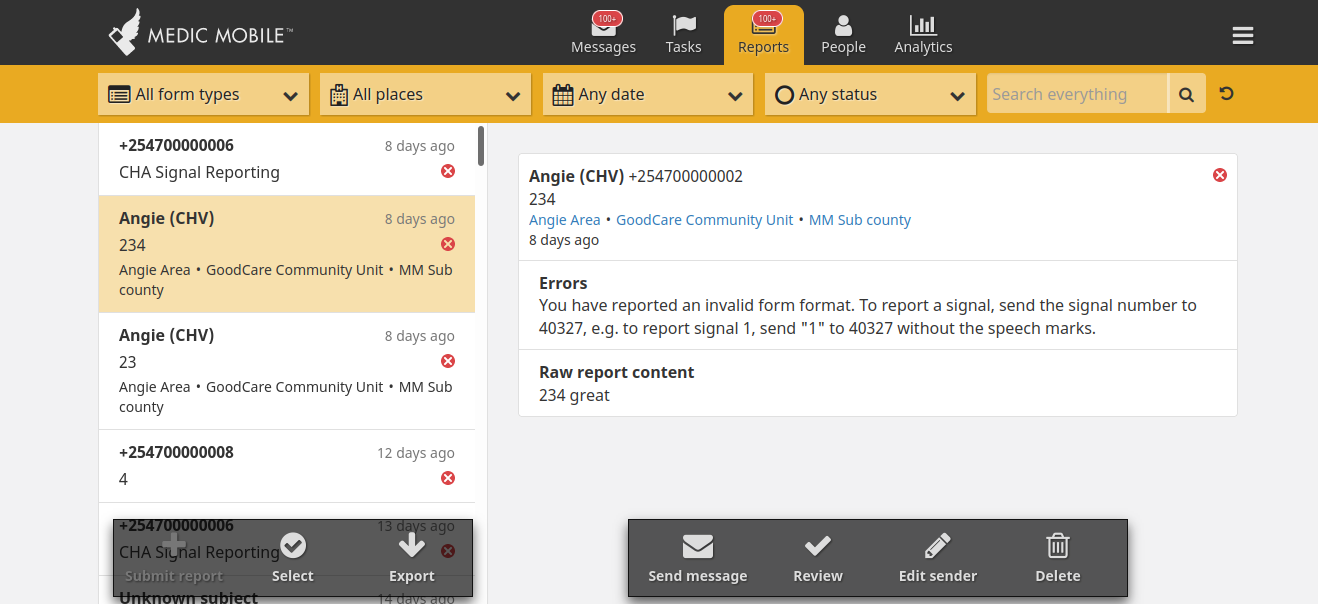Open the Any date filter

pos(647,93)
